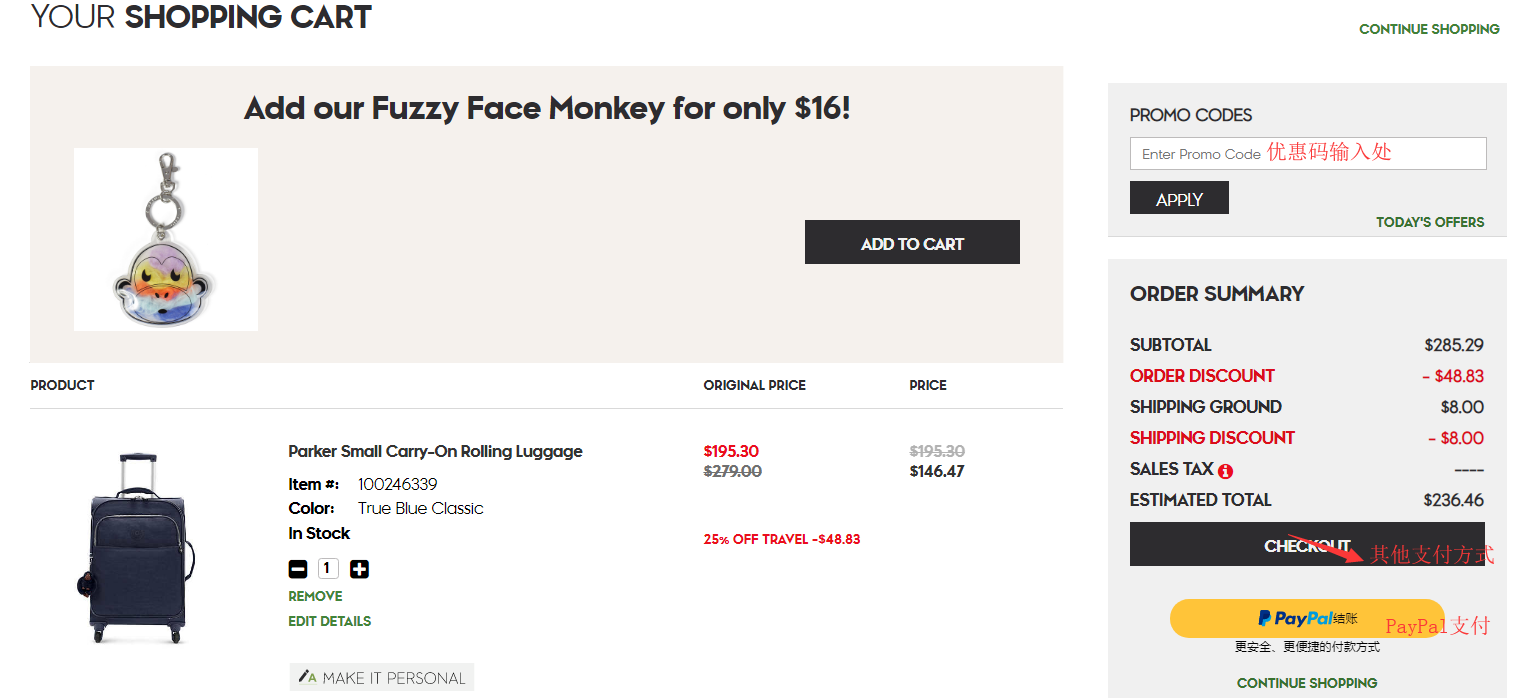Click the Fuzzy Face Monkey keychain image
Viewport: 1519px width, 698px height.
(x=166, y=239)
